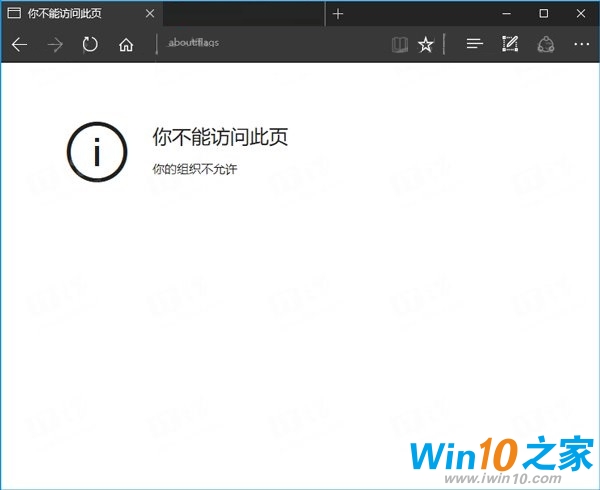Click the Forward navigation arrow
The width and height of the screenshot is (600, 490).
point(55,44)
